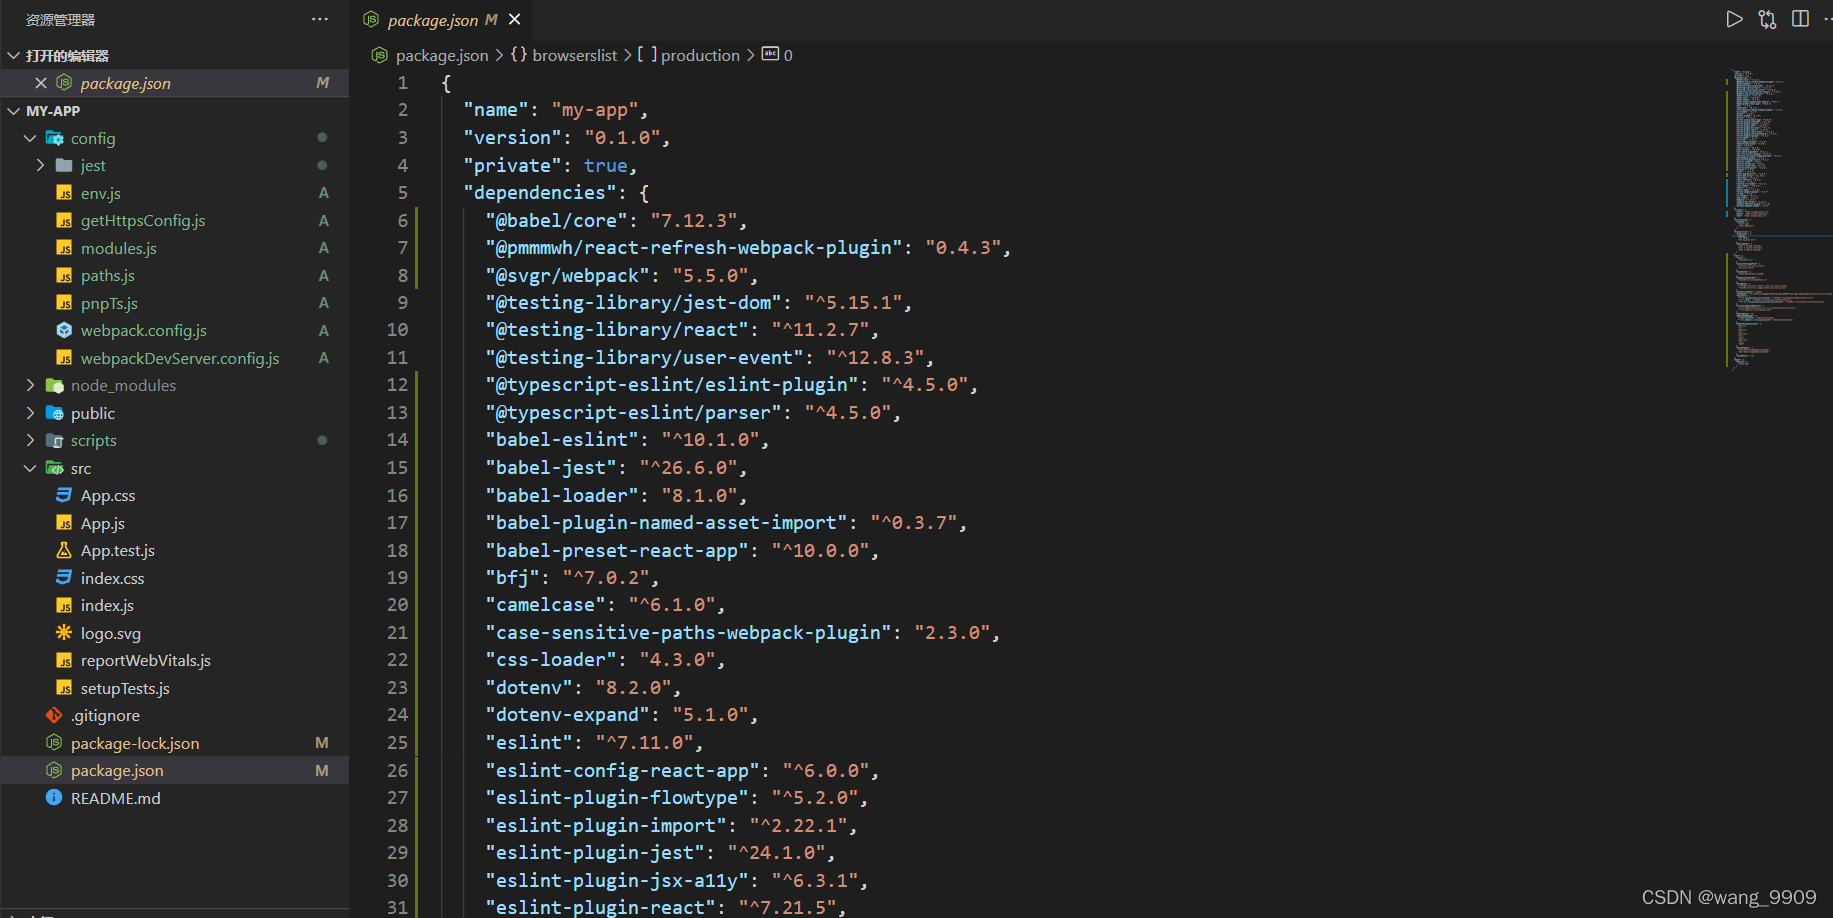Screen dimensions: 1833x918
Task: Click the "private" value true
Action: coord(606,165)
